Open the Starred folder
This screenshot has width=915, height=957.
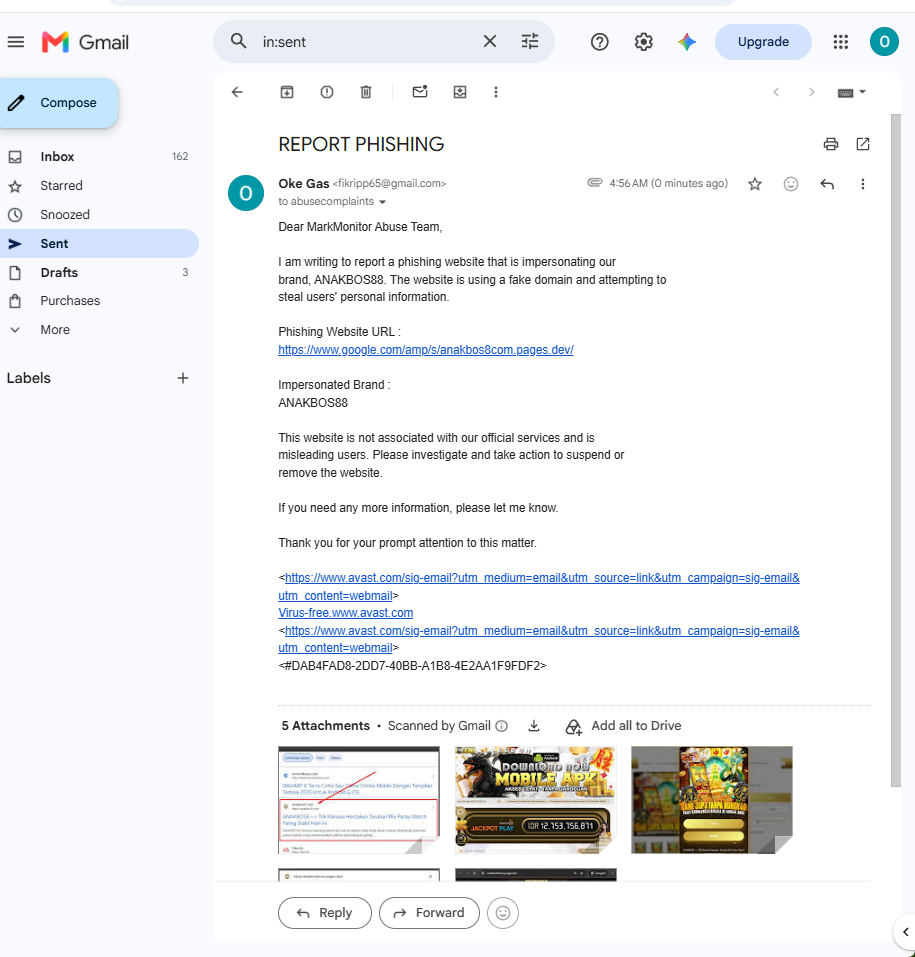click(99, 186)
